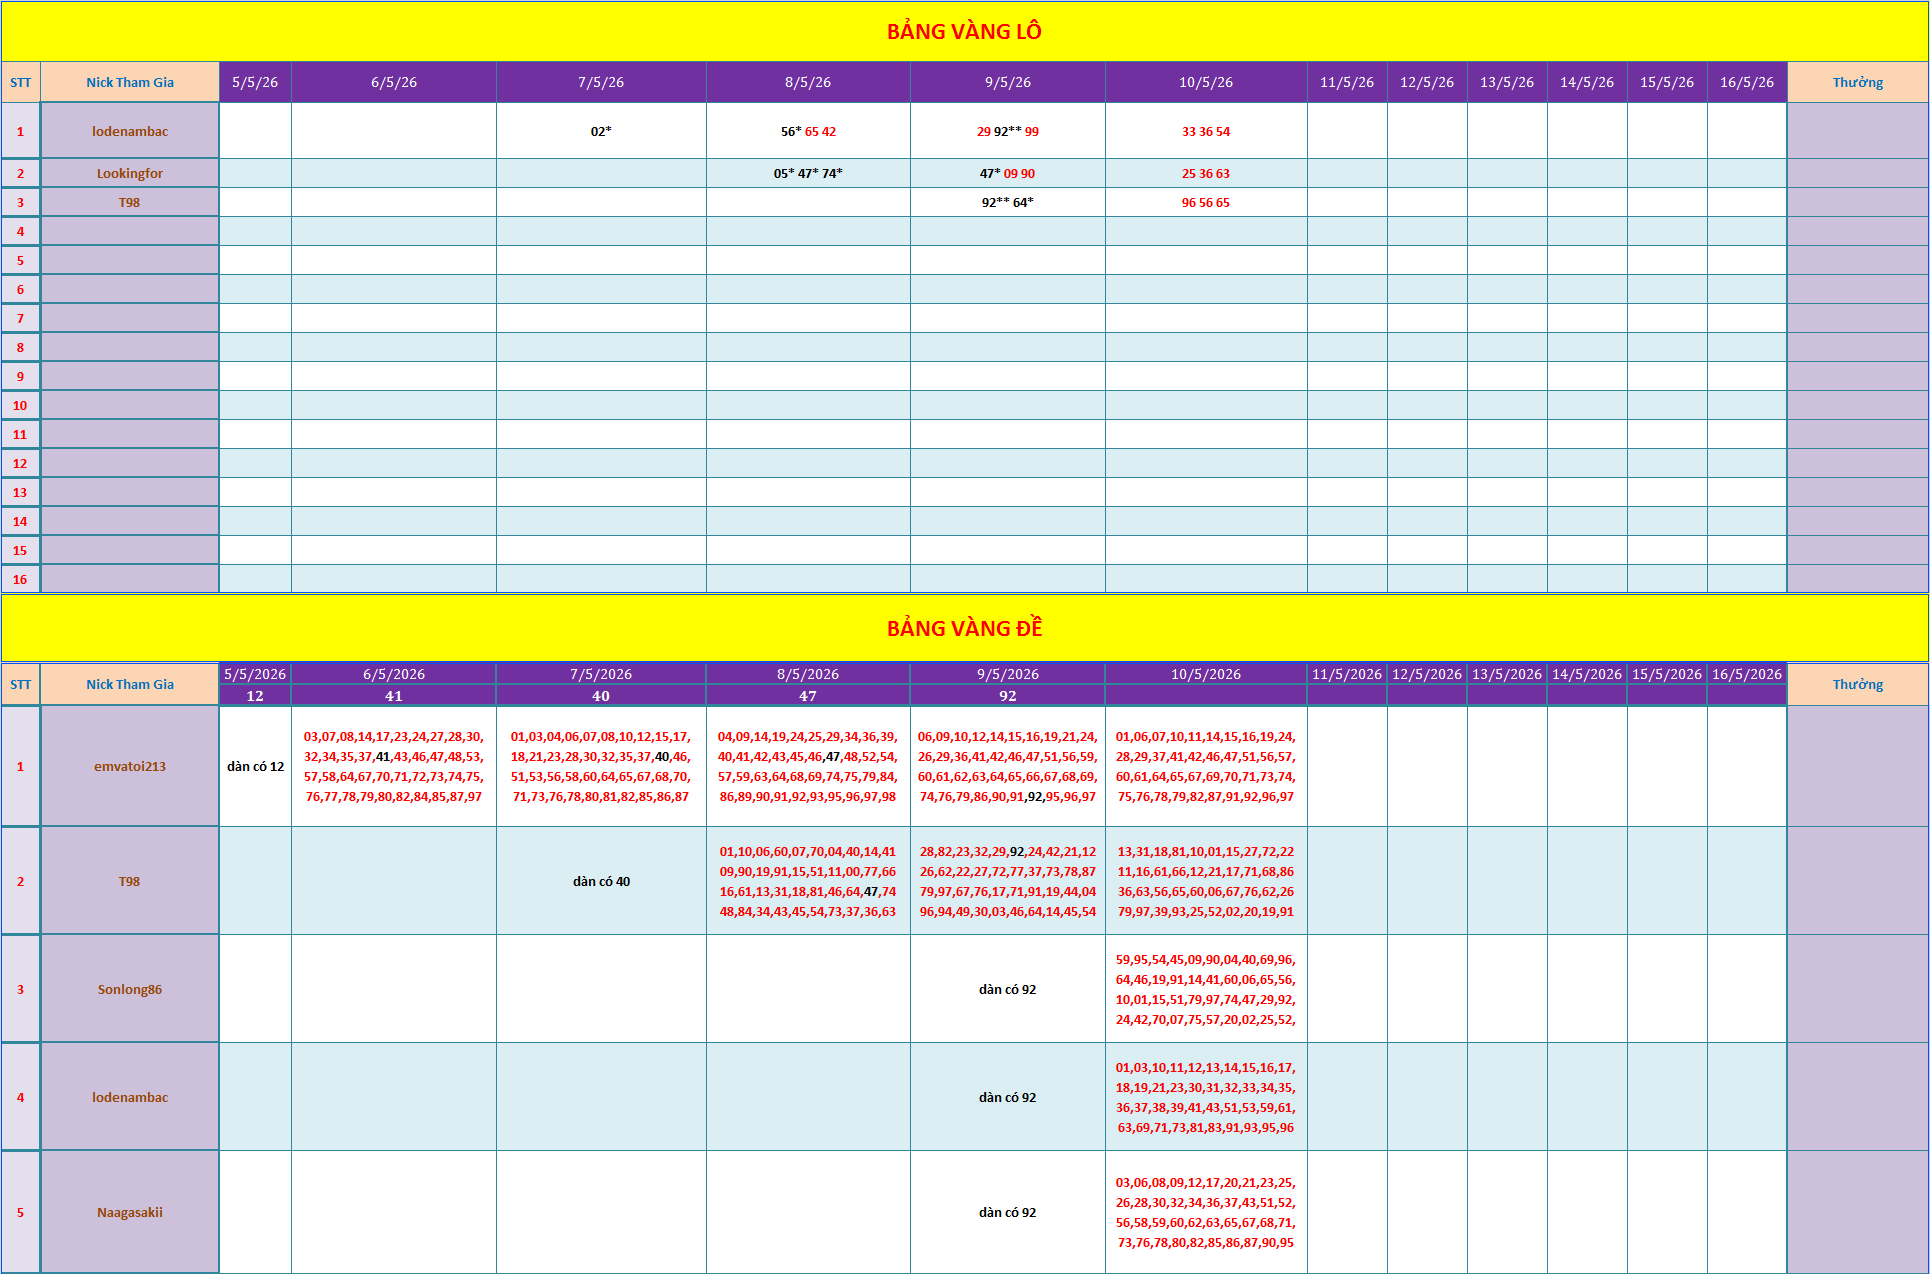Click T98's 9/5/2026 number set starting 28,82,23
Viewport: 1930px width, 1274px height.
pos(1008,881)
